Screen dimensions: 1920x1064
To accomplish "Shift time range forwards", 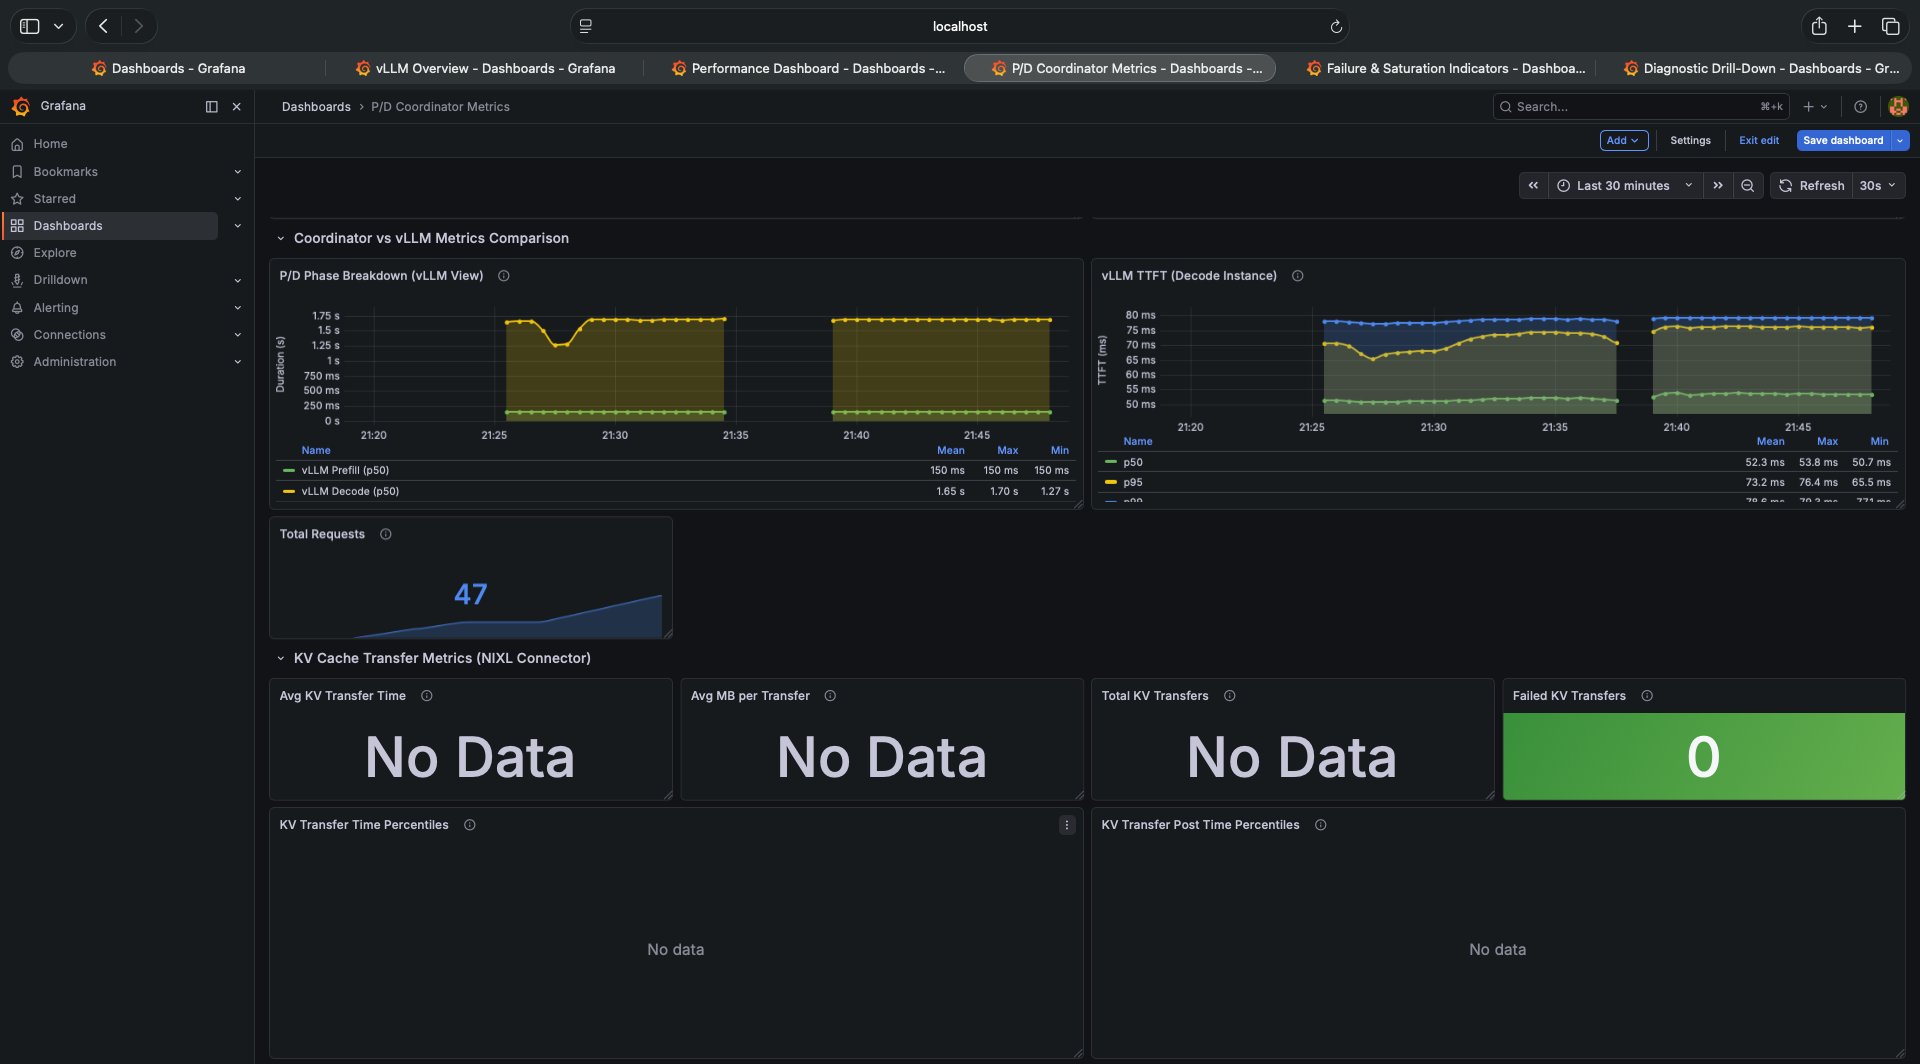I will (x=1718, y=186).
